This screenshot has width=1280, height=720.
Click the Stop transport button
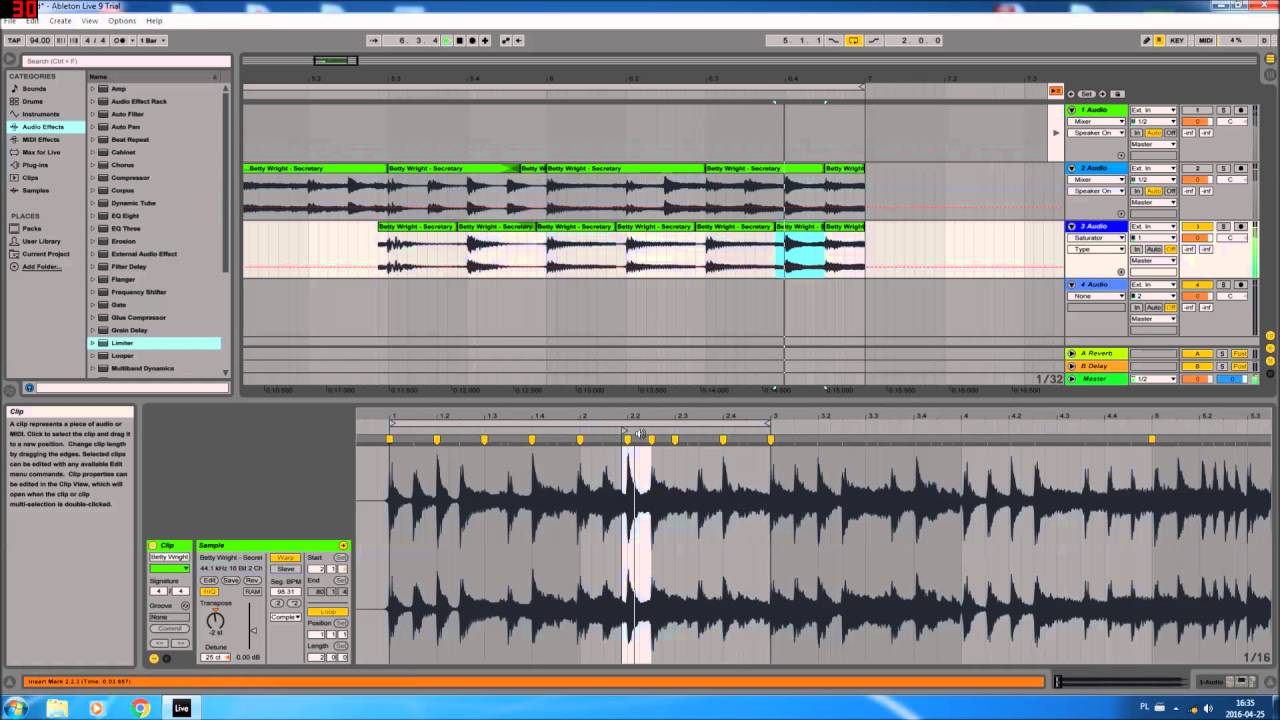(x=459, y=40)
